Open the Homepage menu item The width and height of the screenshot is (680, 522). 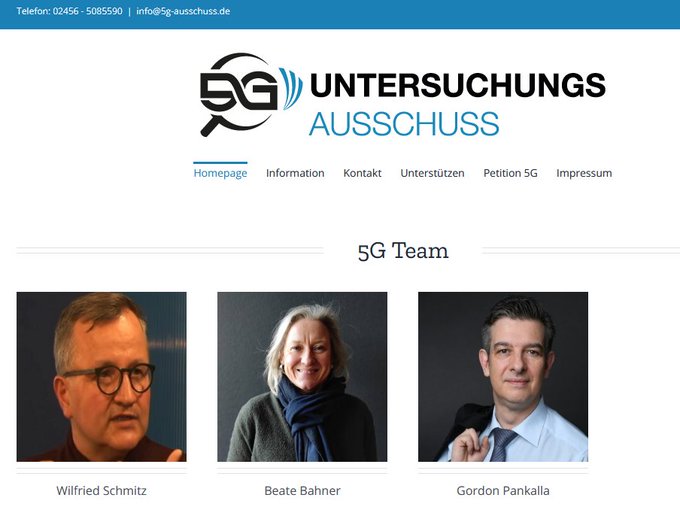[x=220, y=173]
